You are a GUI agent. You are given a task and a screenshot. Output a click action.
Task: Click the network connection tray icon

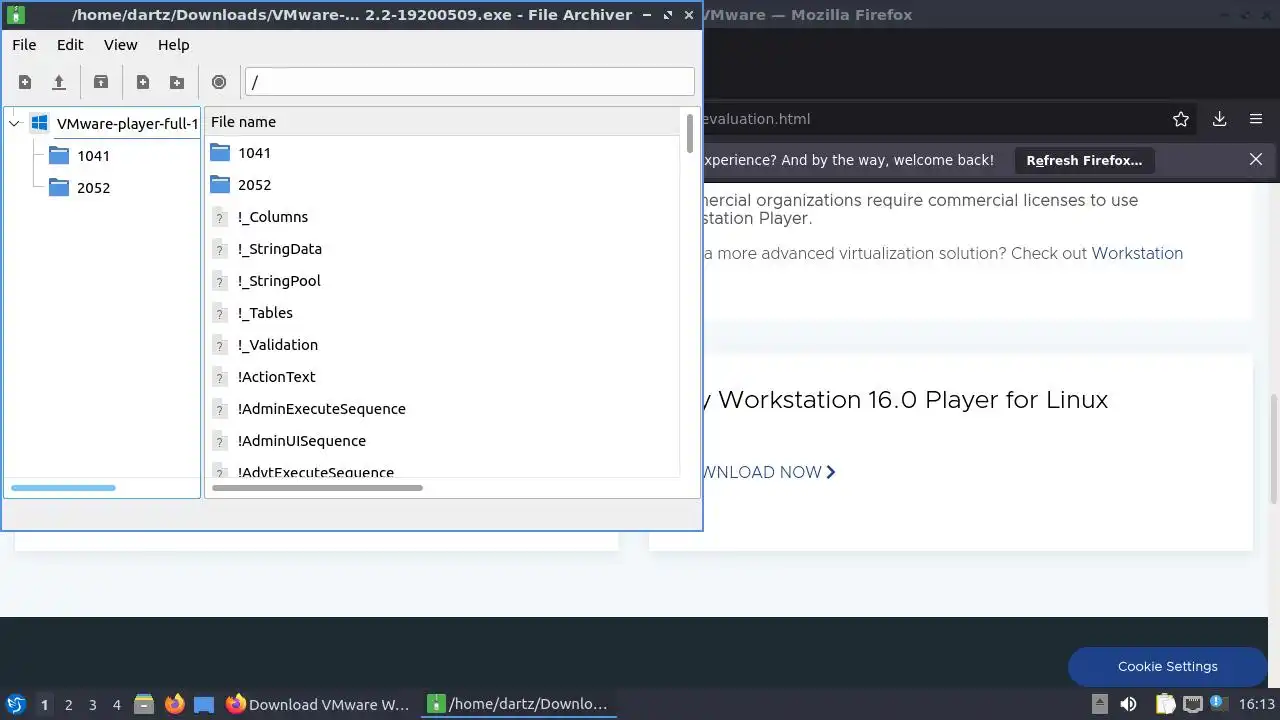(1192, 704)
